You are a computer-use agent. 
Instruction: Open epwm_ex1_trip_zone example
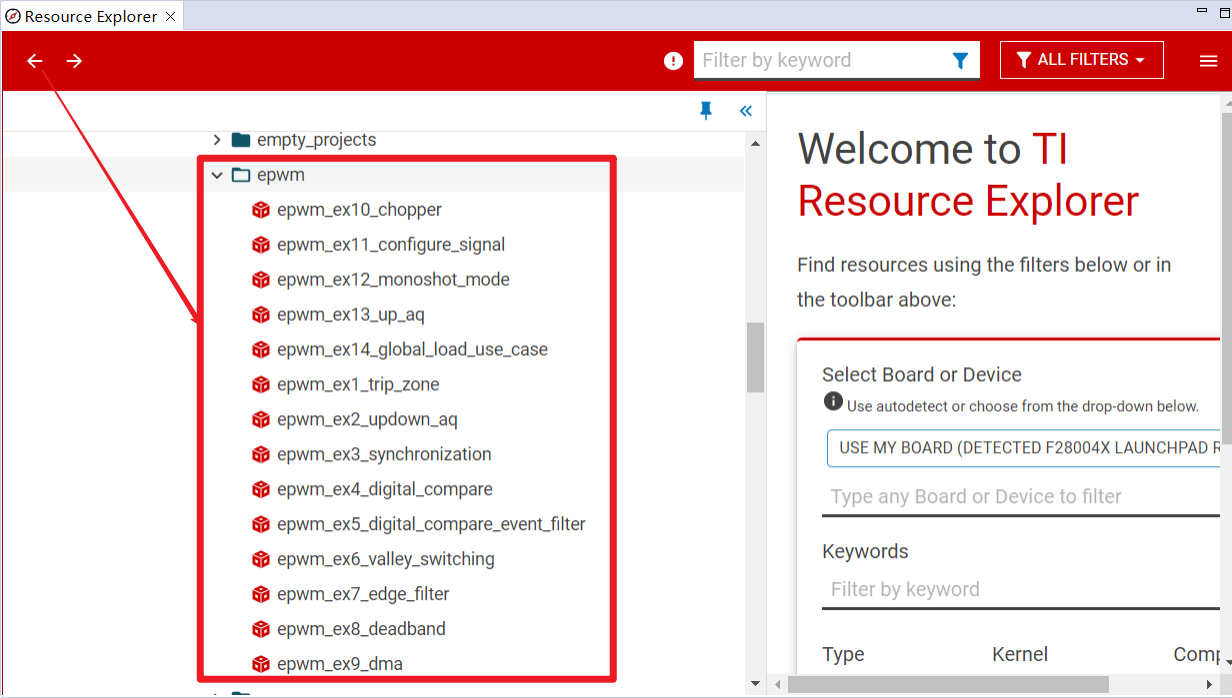(x=358, y=385)
